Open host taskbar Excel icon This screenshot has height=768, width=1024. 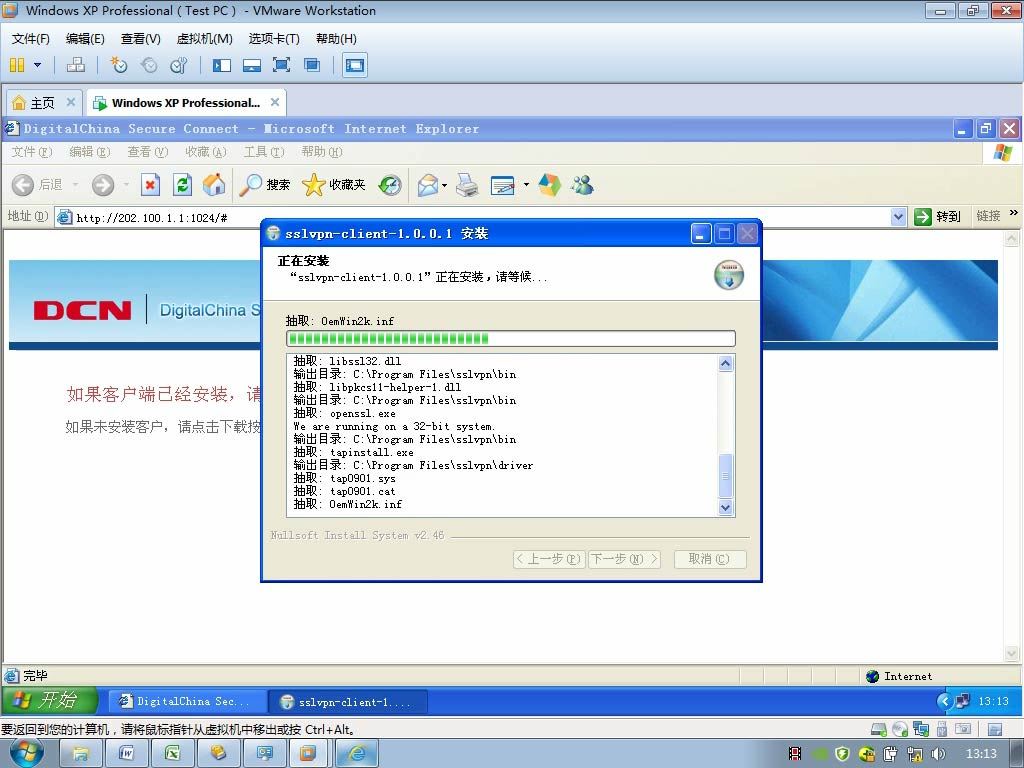[x=172, y=754]
